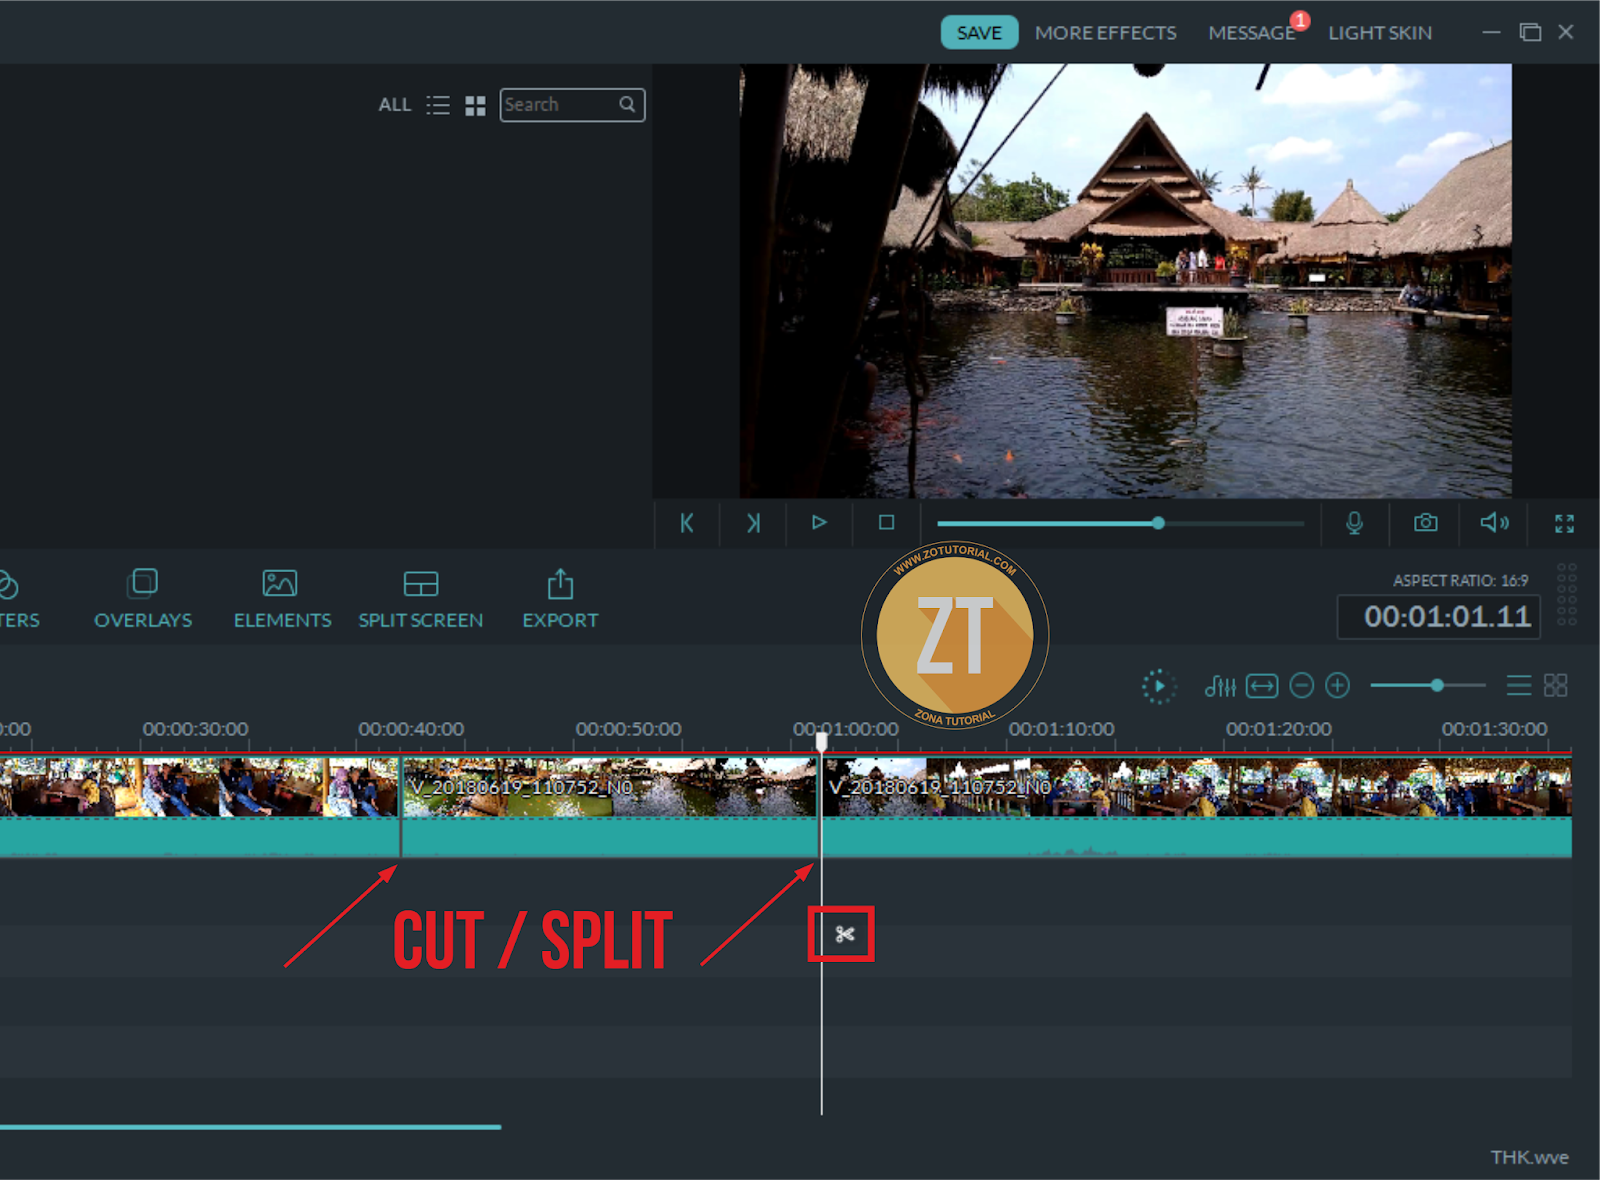The image size is (1600, 1180).
Task: Select the Split/Cut scissors tool
Action: pyautogui.click(x=843, y=936)
